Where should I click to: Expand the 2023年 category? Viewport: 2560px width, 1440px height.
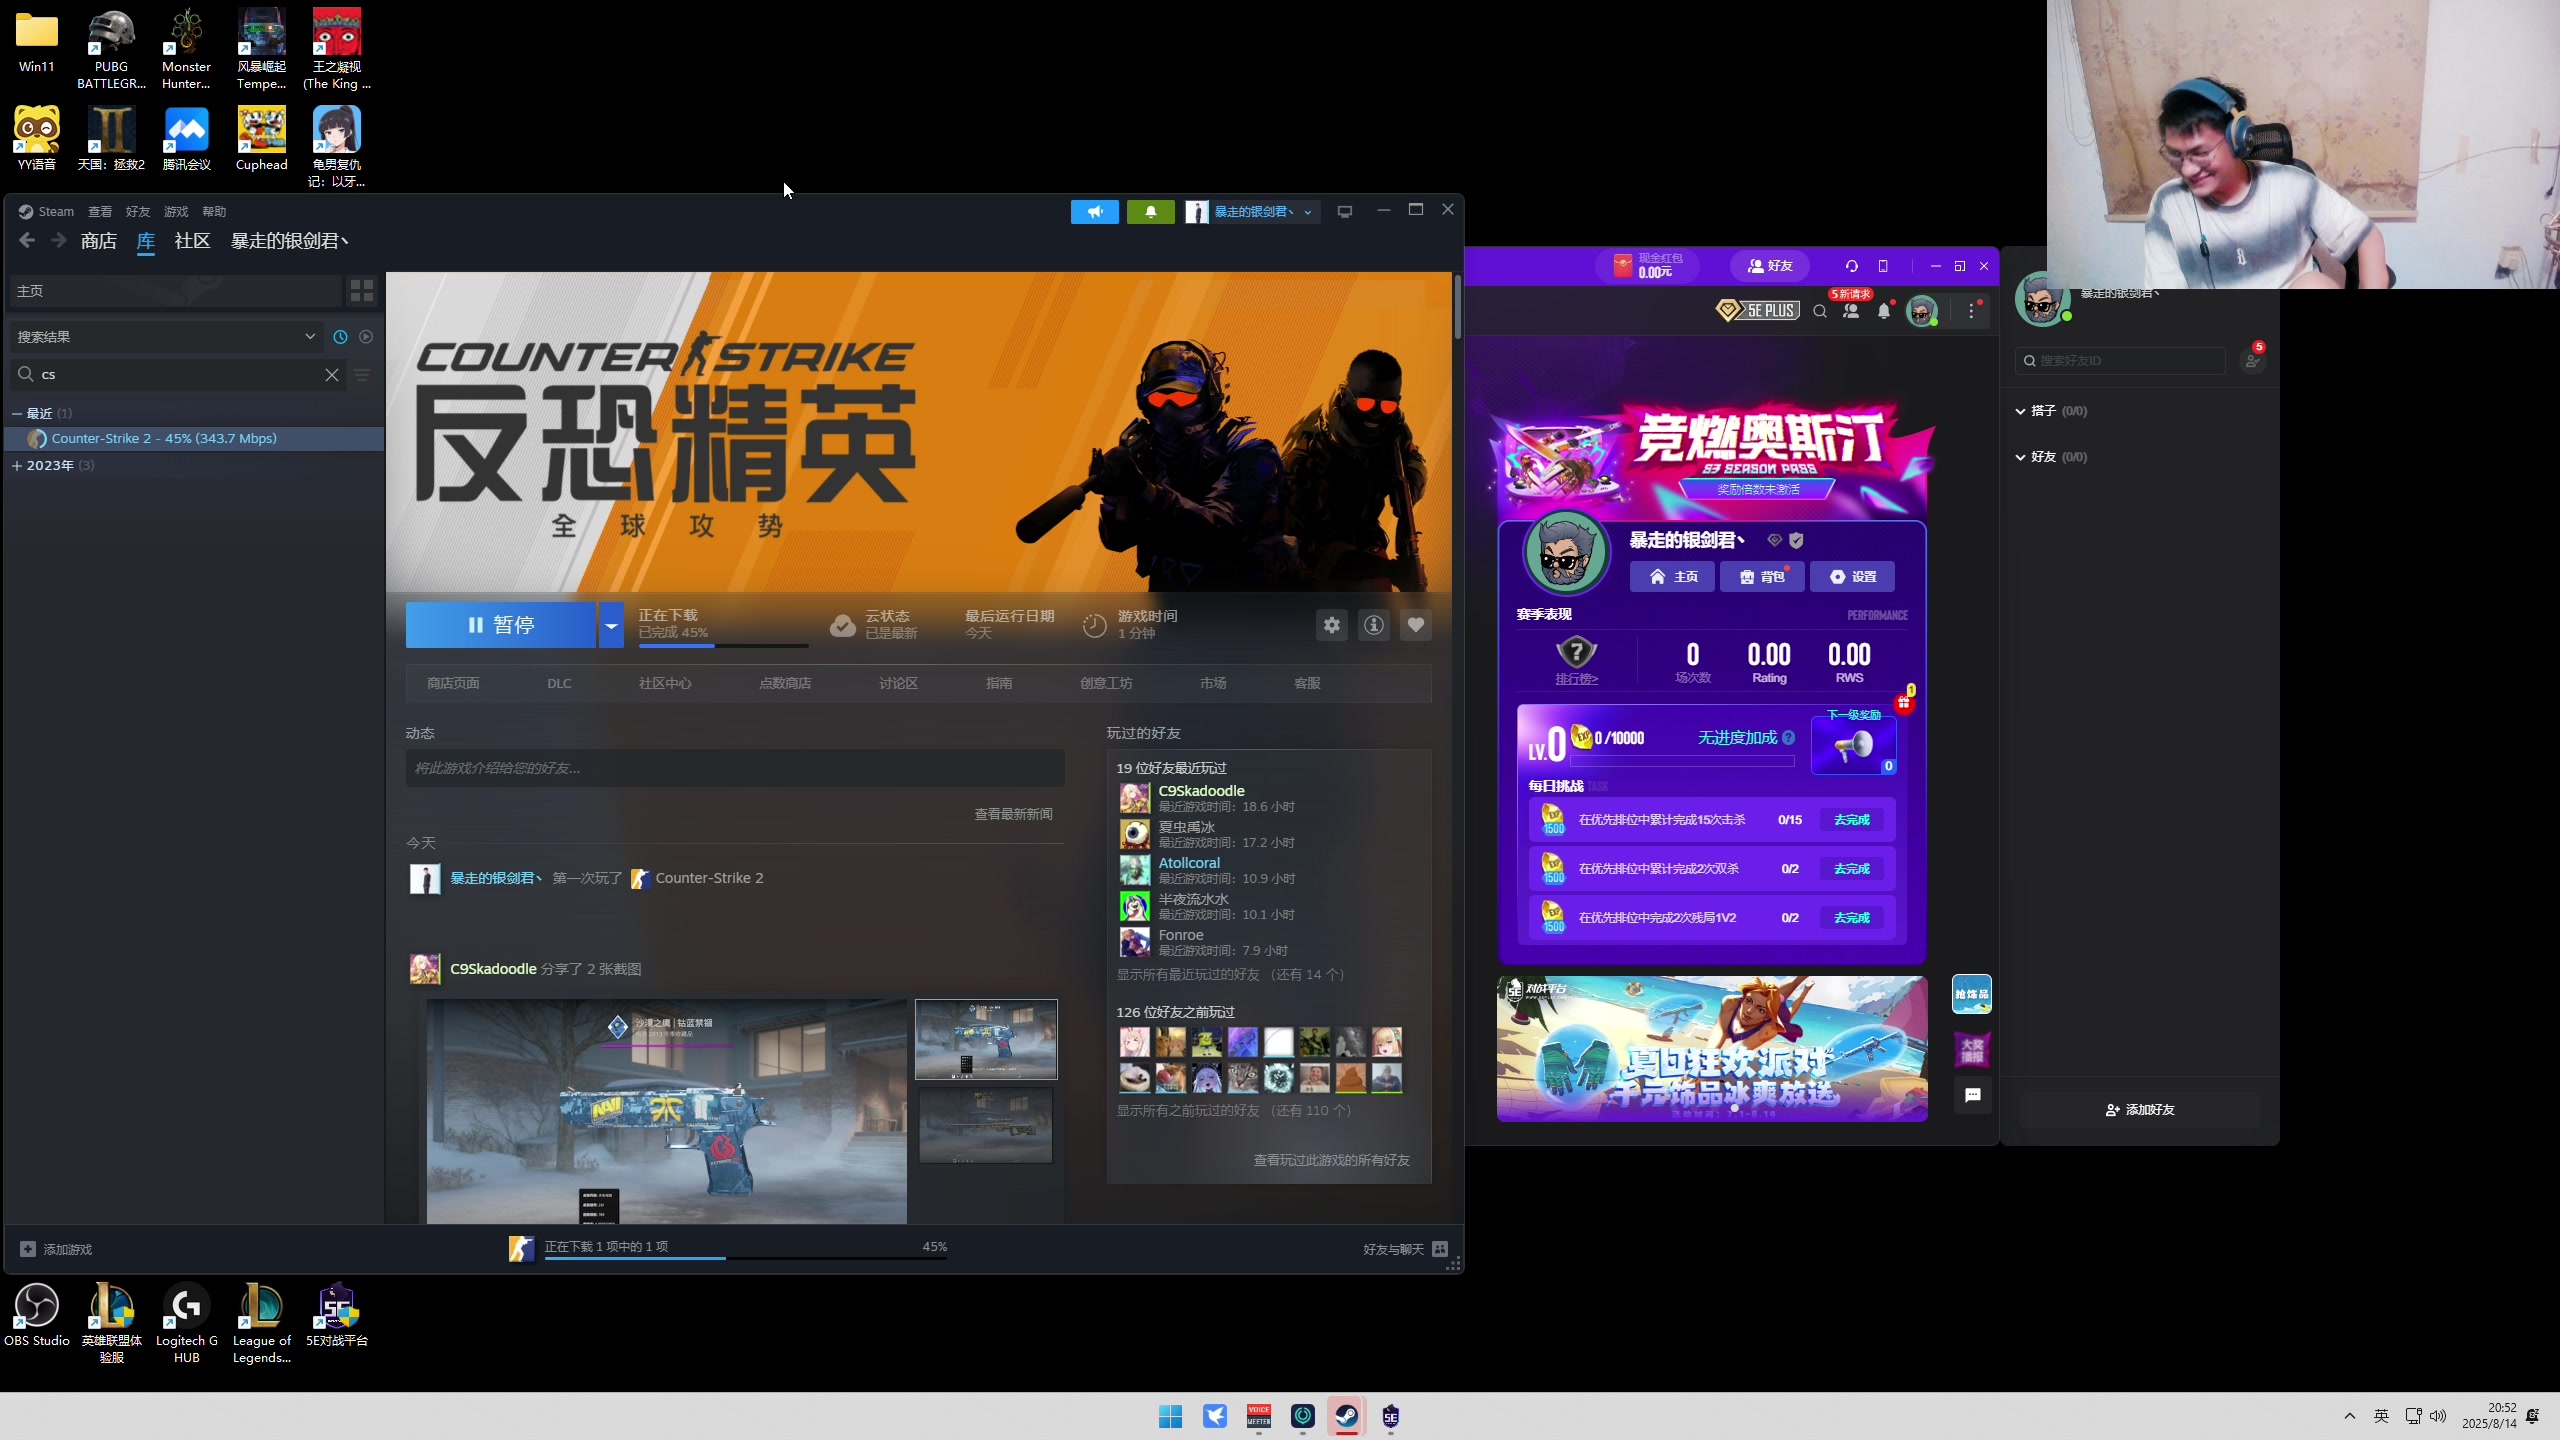coord(17,466)
